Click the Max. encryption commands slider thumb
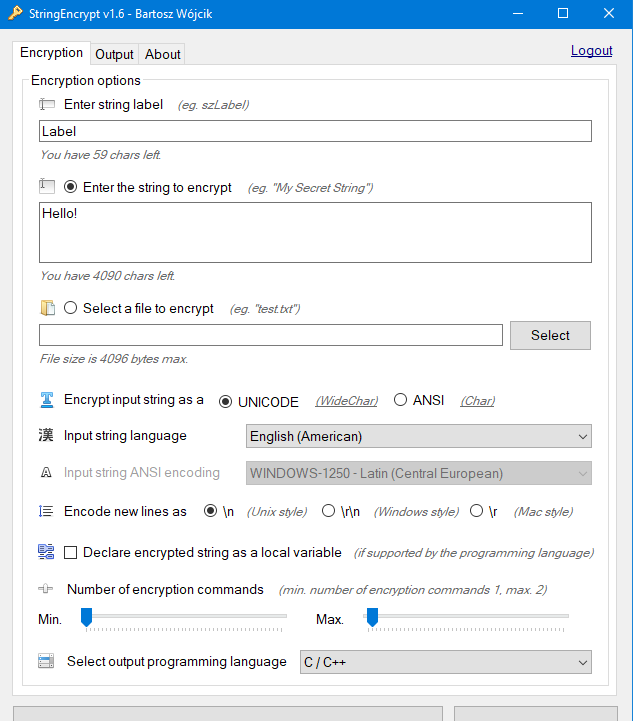This screenshot has width=633, height=721. (372, 617)
